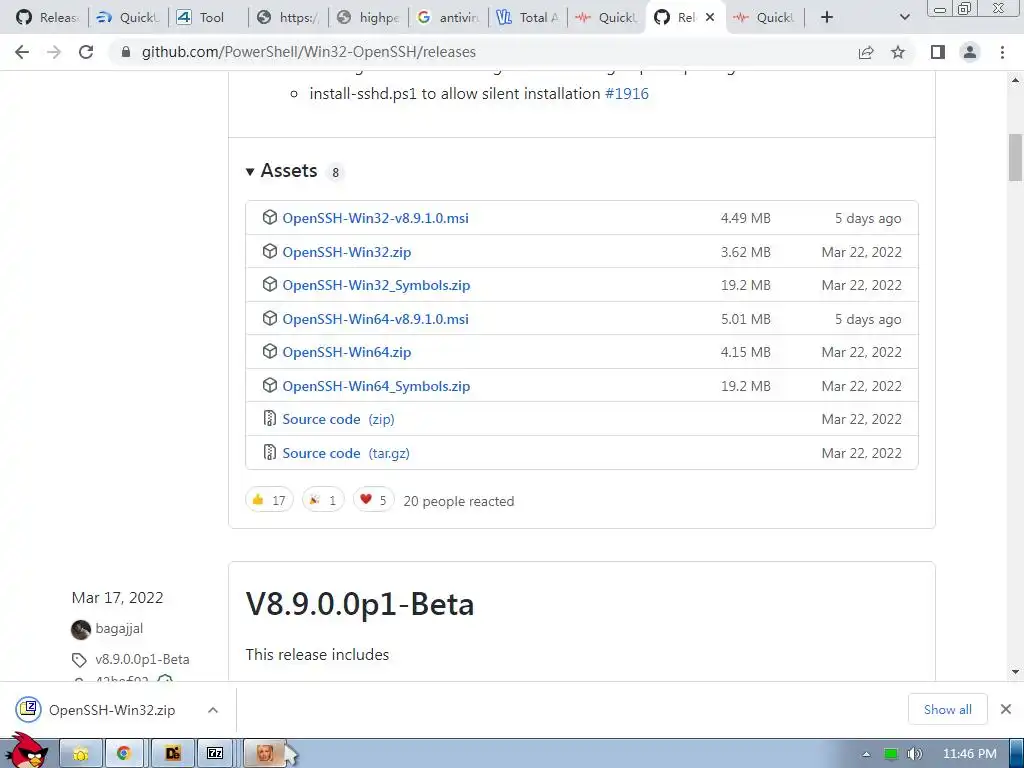Image resolution: width=1024 pixels, height=768 pixels.
Task: Show all downloads
Action: (947, 710)
